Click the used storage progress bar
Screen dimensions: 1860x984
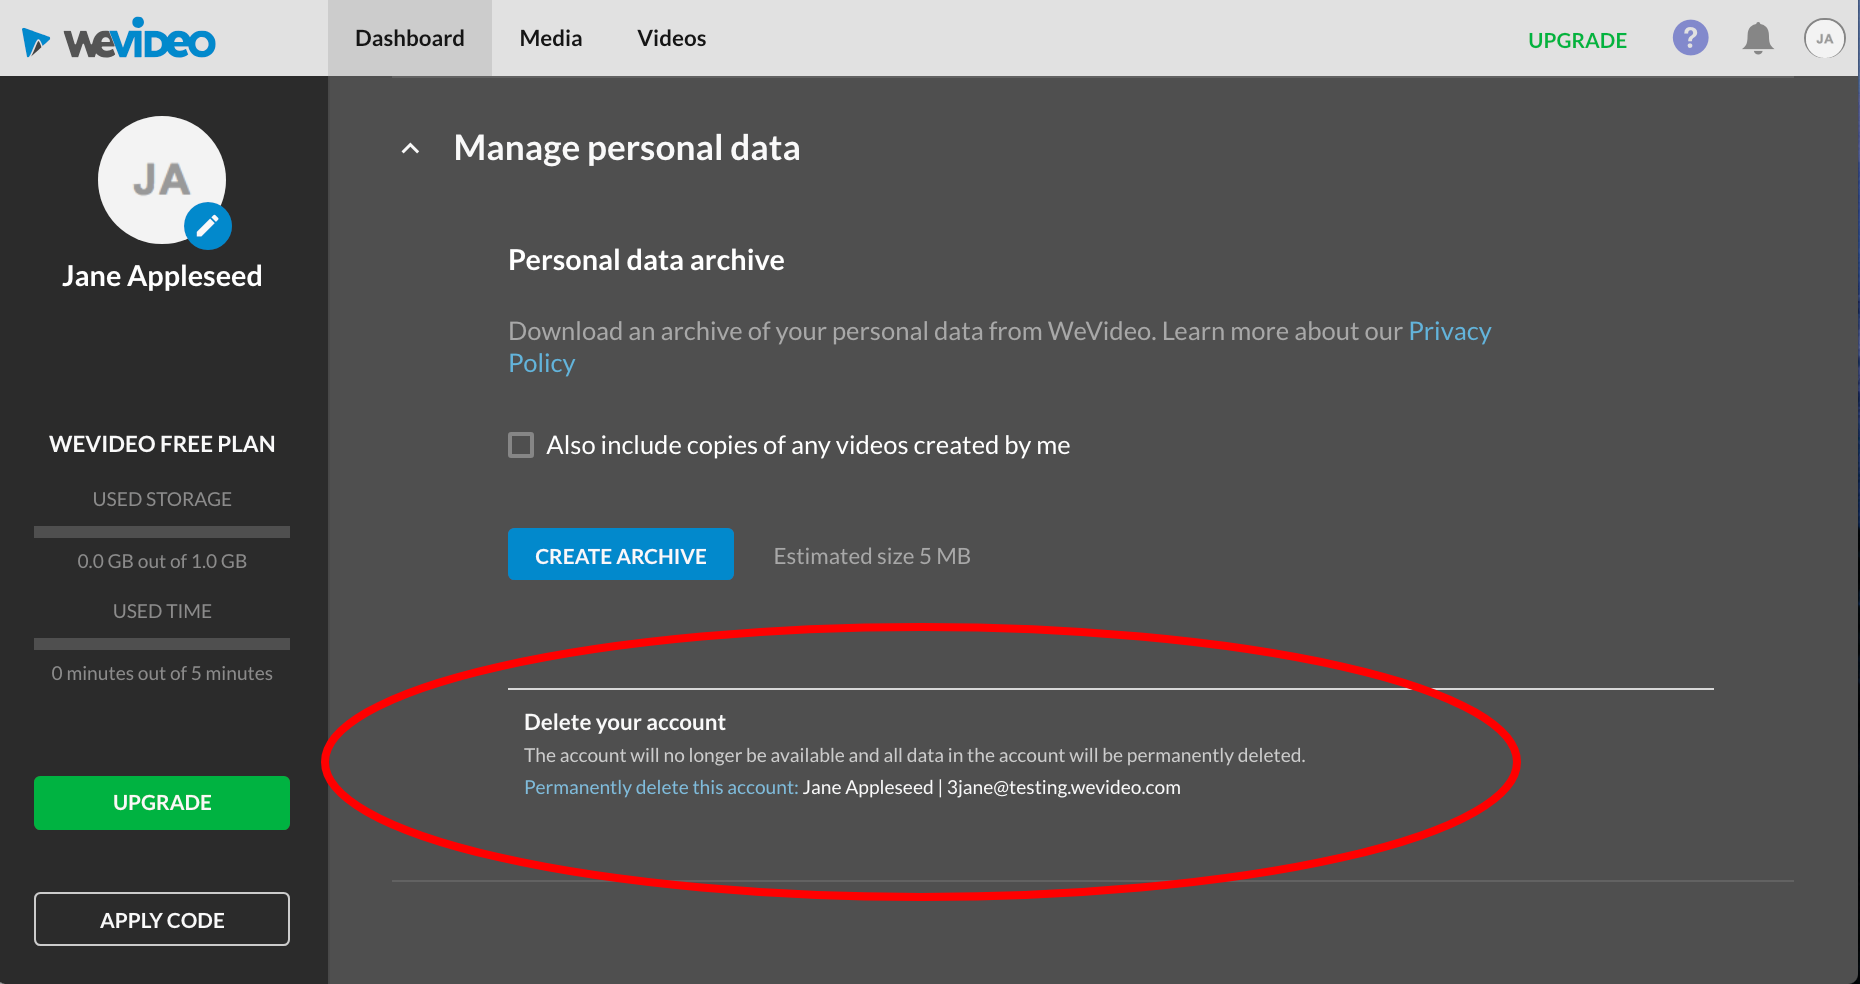162,532
